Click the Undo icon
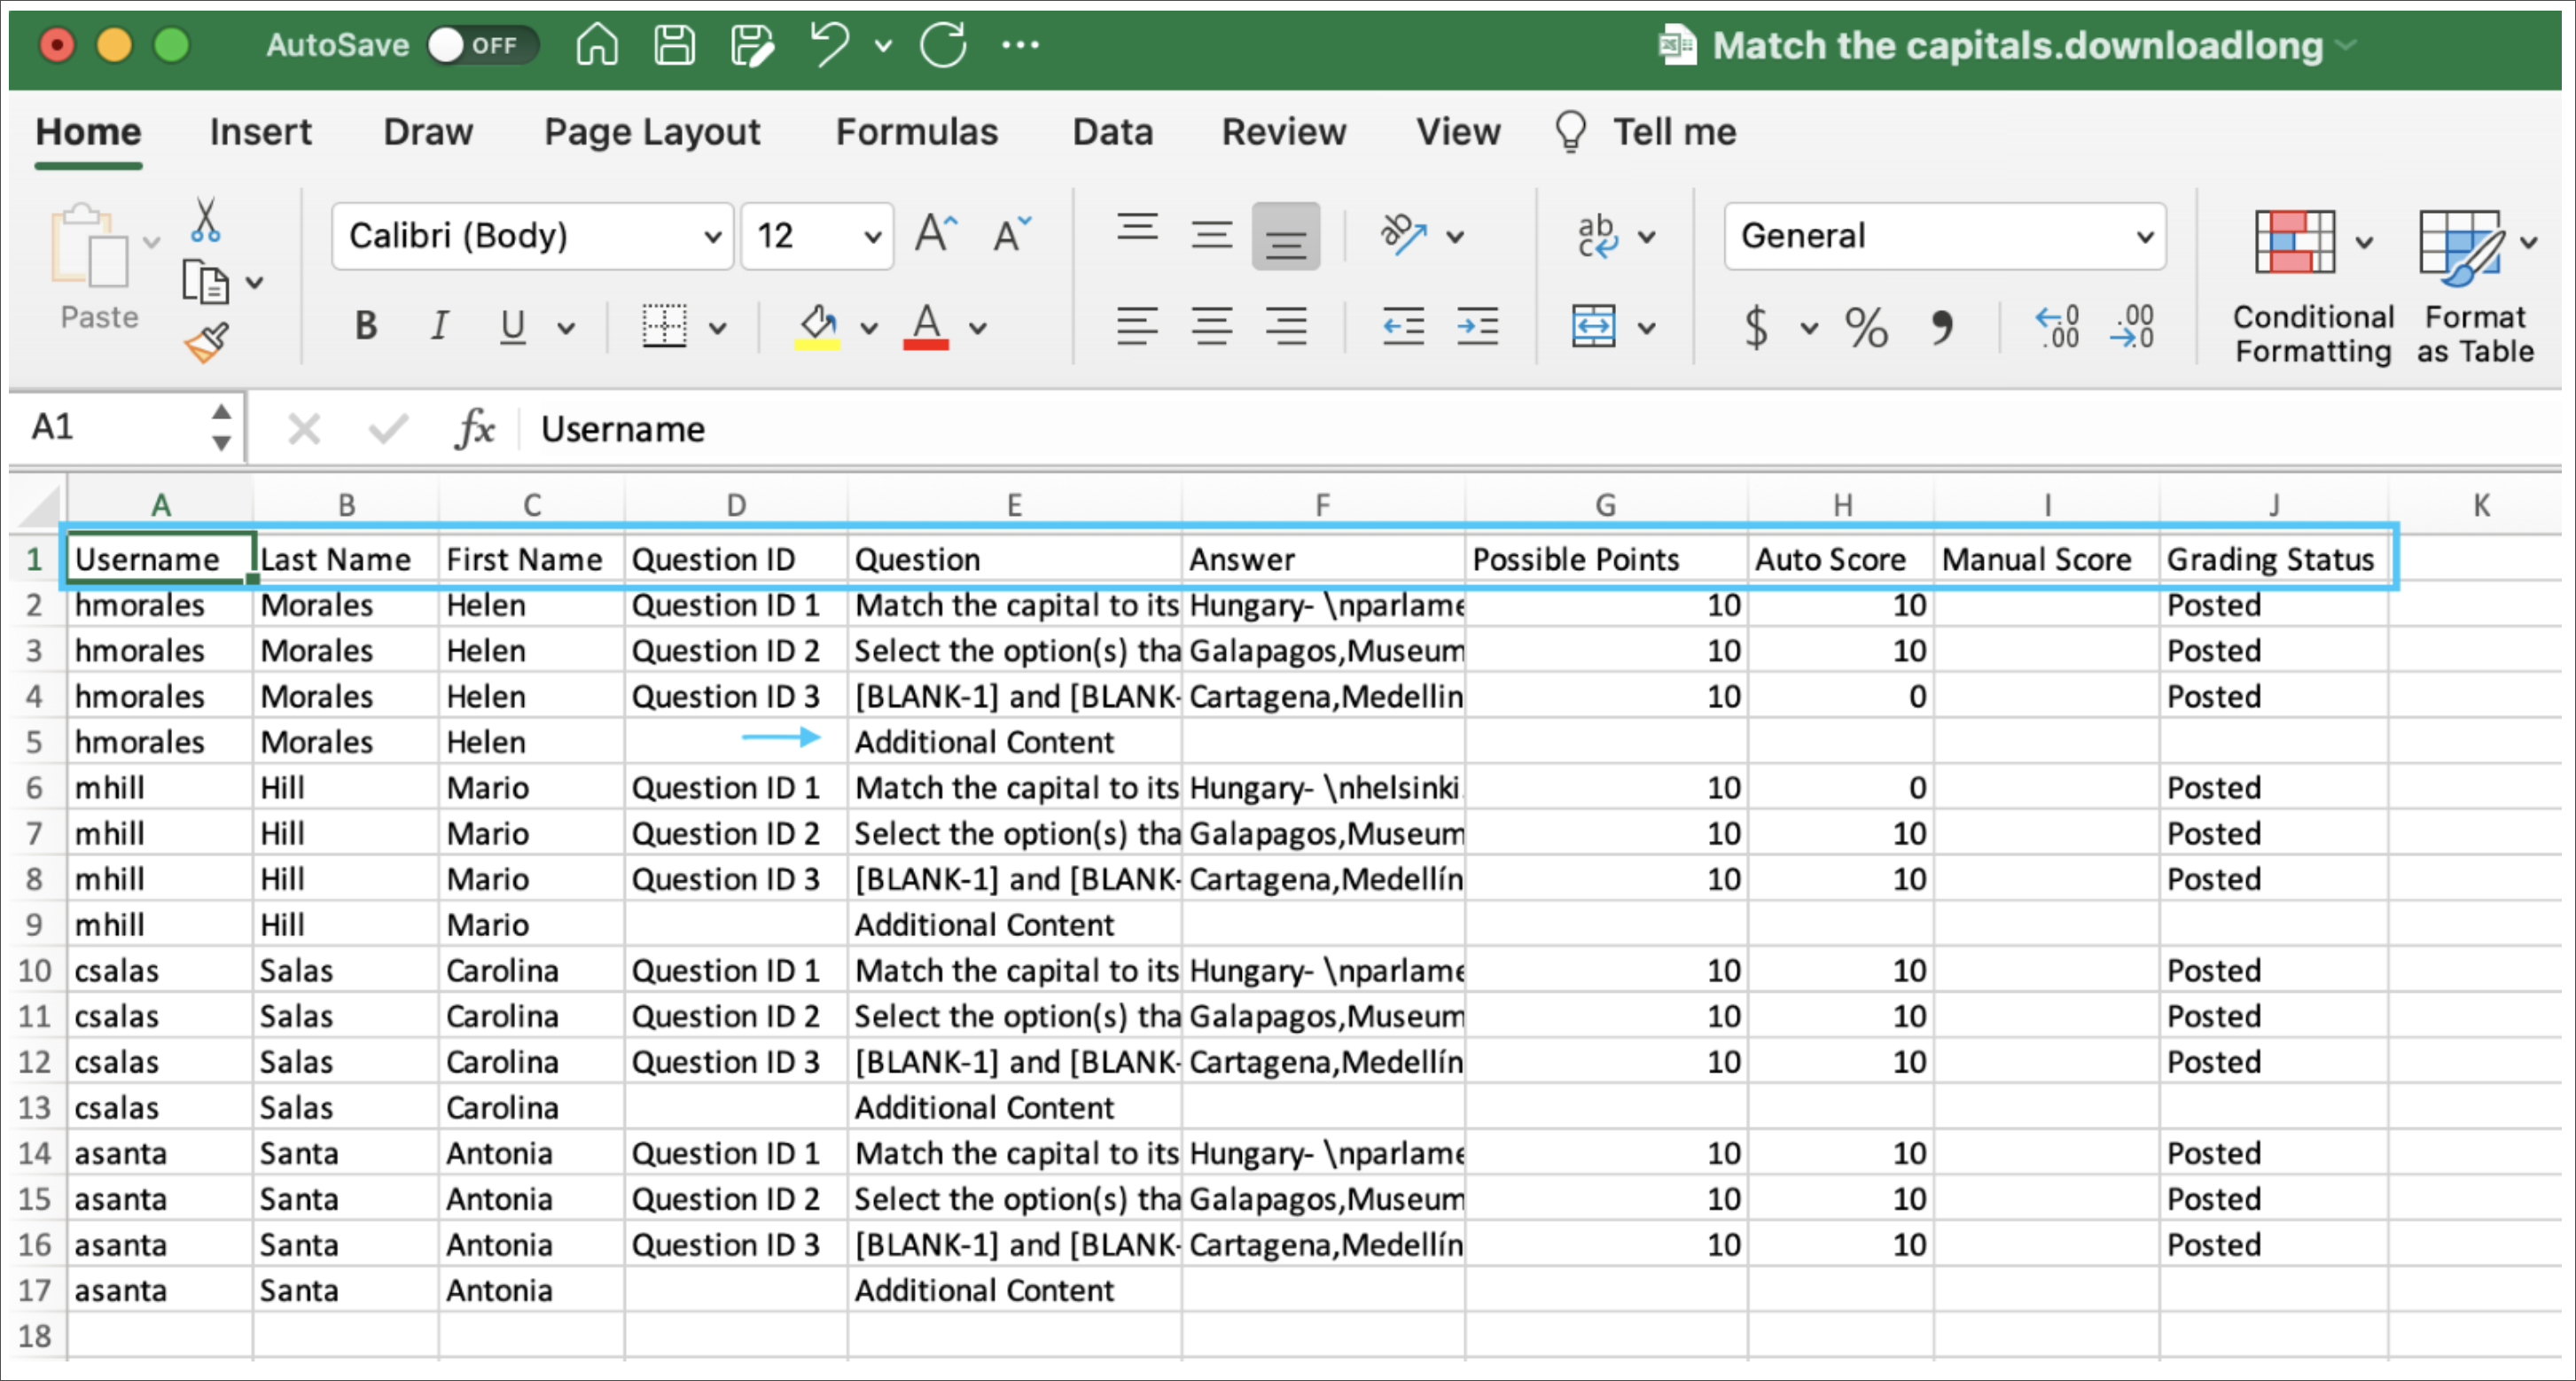This screenshot has width=2576, height=1381. pyautogui.click(x=829, y=44)
